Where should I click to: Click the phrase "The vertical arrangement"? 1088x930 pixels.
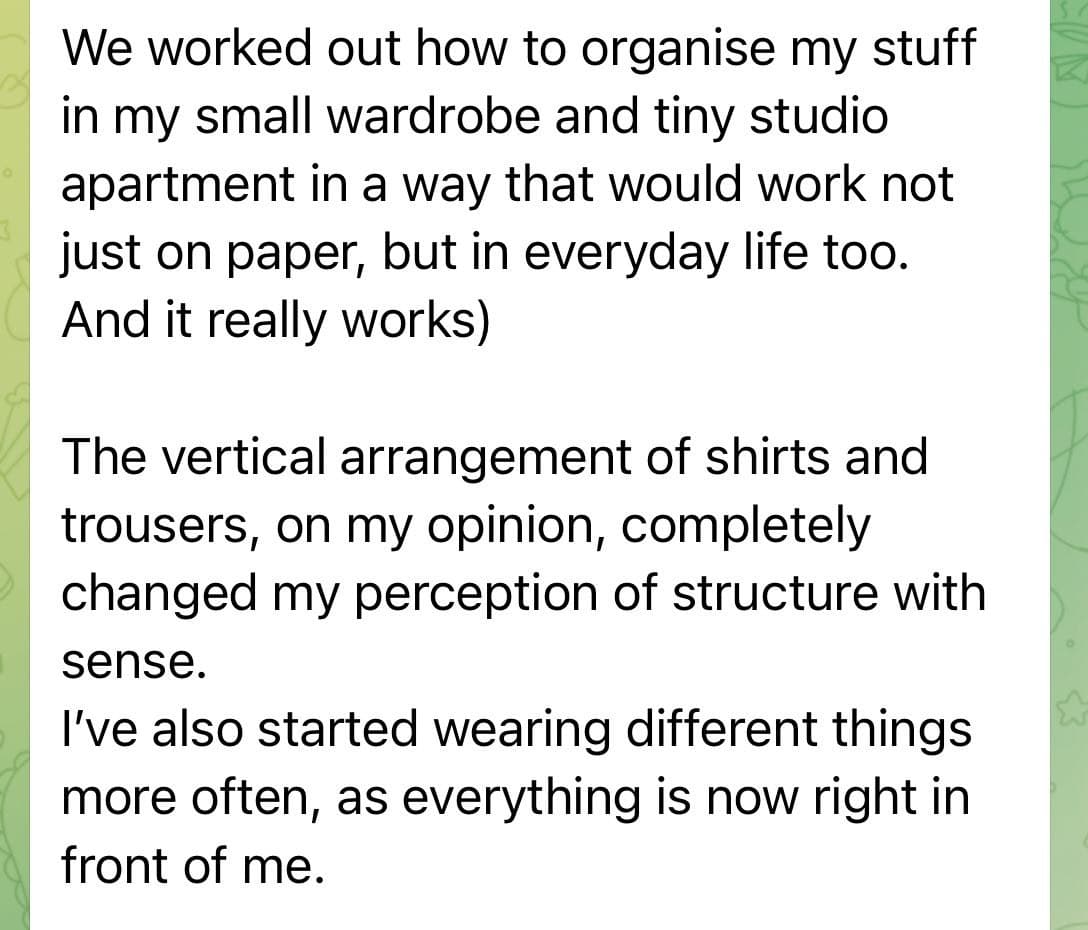346,457
